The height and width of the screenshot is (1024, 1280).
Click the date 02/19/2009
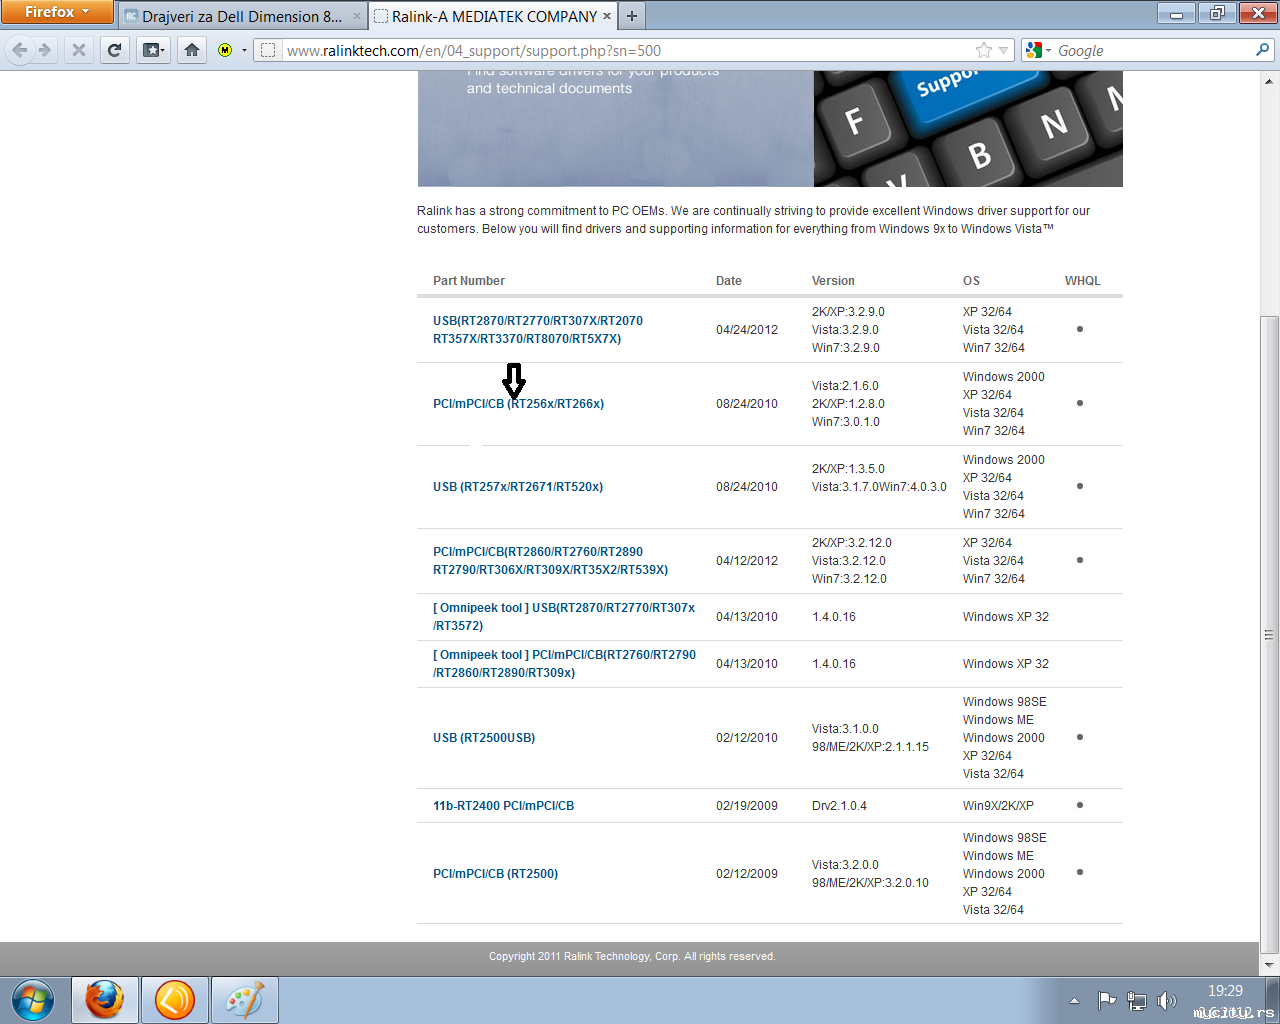(747, 806)
